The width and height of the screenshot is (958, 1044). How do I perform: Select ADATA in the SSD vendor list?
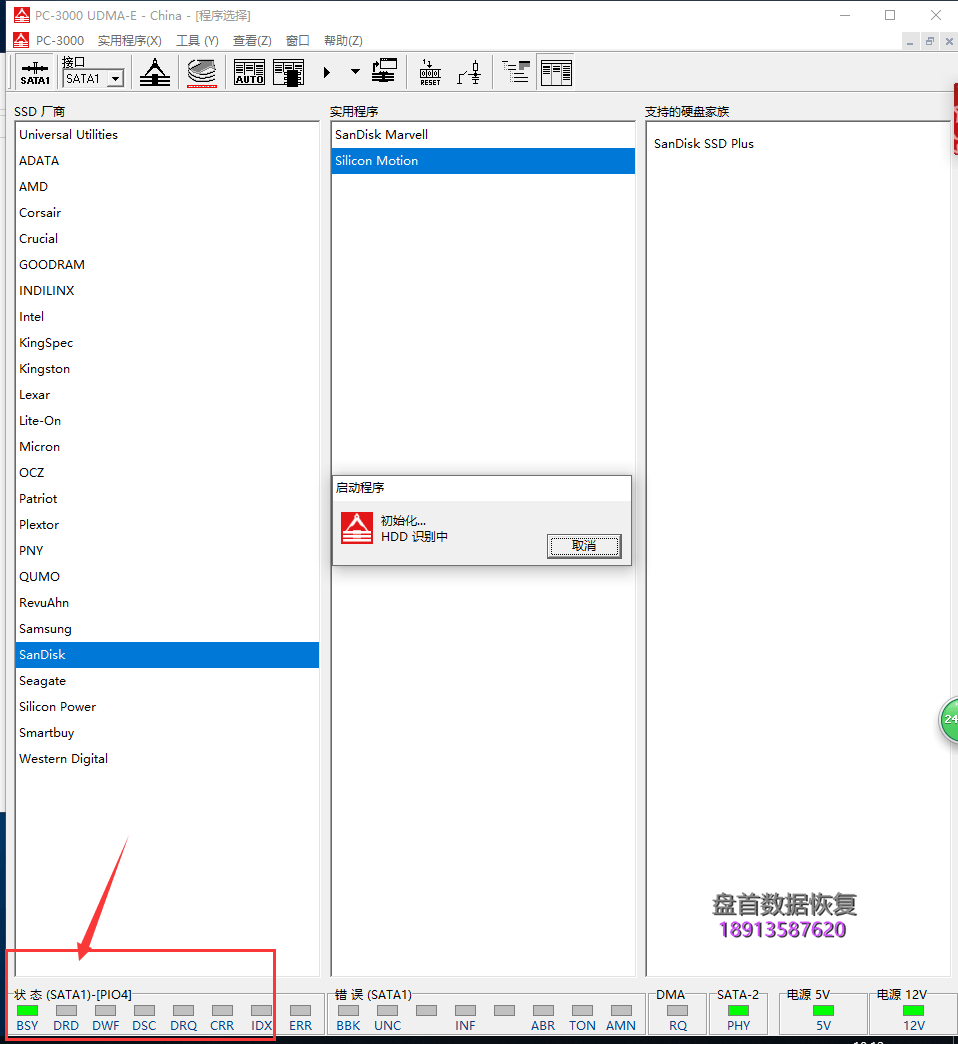pos(167,160)
